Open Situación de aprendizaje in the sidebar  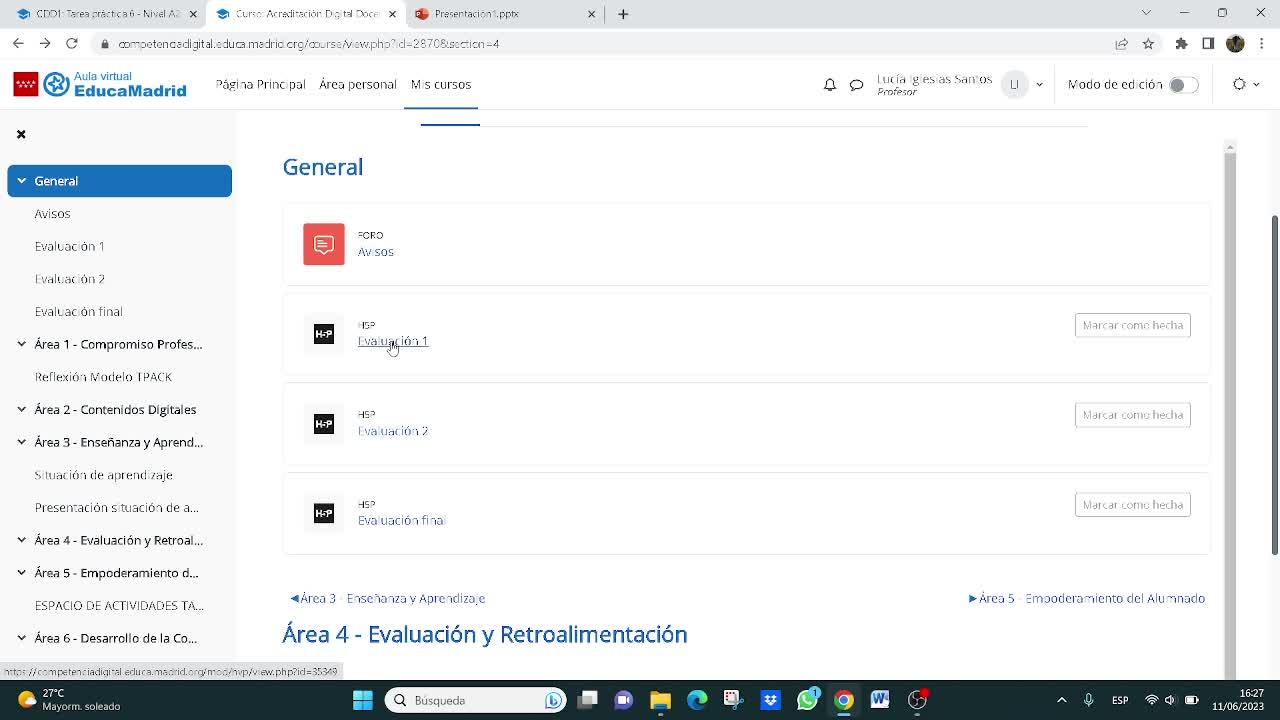coord(104,475)
